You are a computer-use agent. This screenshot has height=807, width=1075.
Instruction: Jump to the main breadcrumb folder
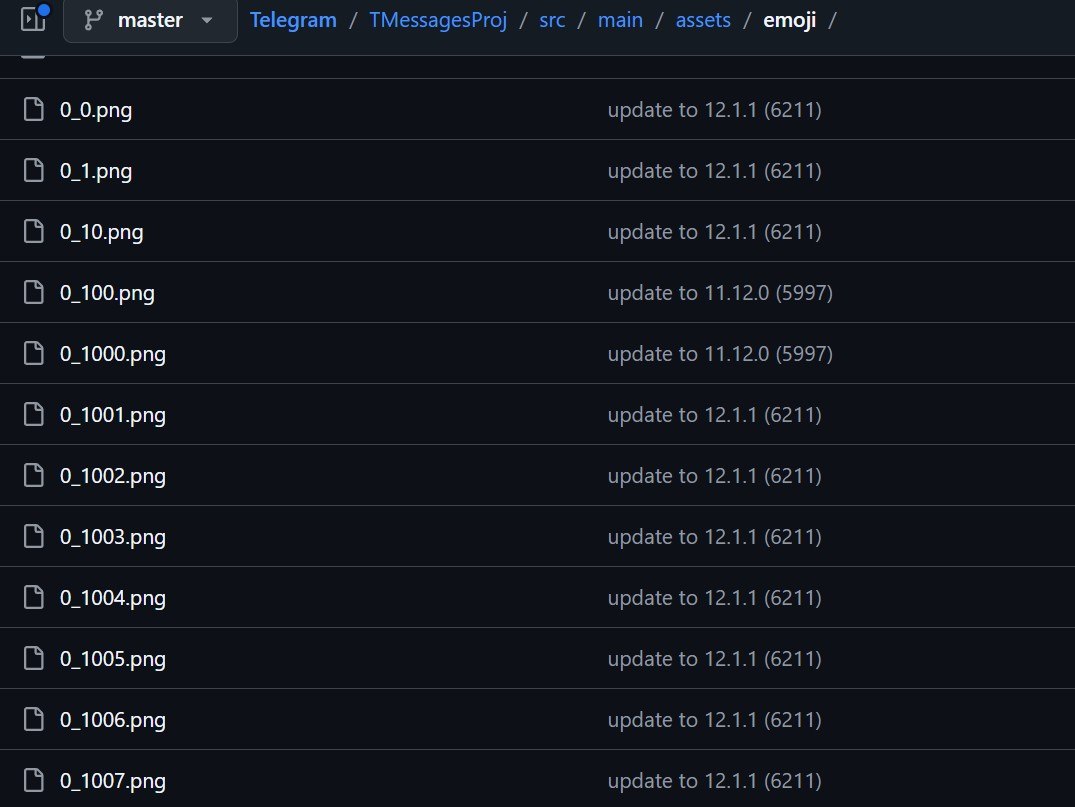click(620, 20)
